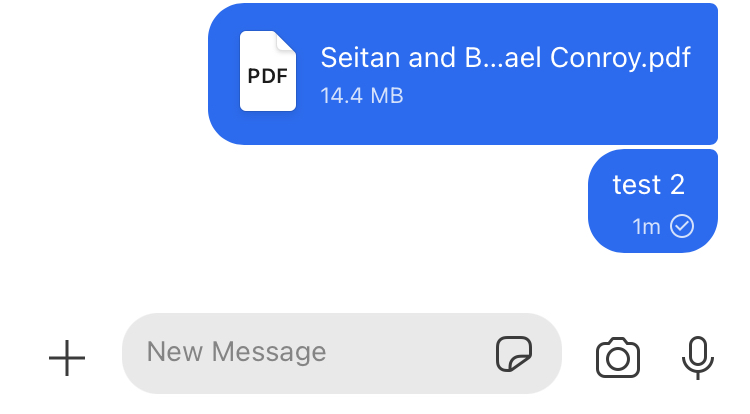Image resolution: width=750 pixels, height=414 pixels.
Task: Open the plus attachment menu
Action: click(67, 358)
